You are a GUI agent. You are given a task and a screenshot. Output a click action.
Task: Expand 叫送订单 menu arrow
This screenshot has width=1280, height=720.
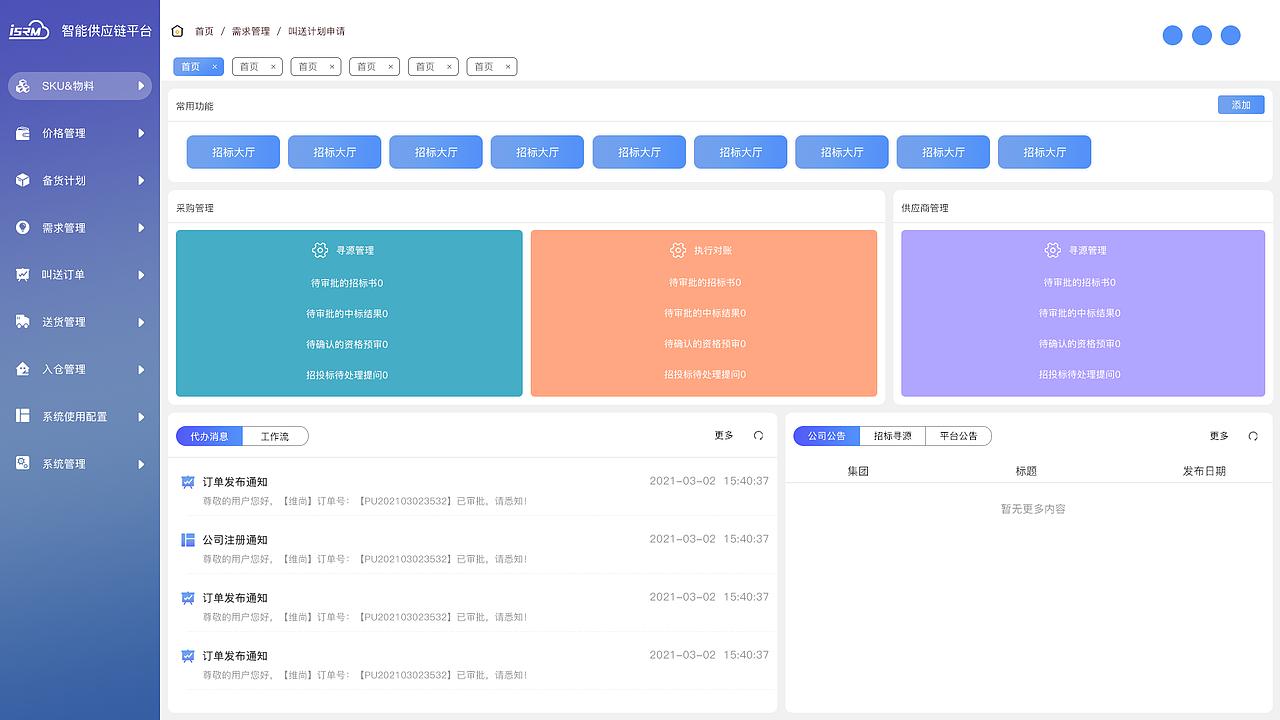(142, 275)
